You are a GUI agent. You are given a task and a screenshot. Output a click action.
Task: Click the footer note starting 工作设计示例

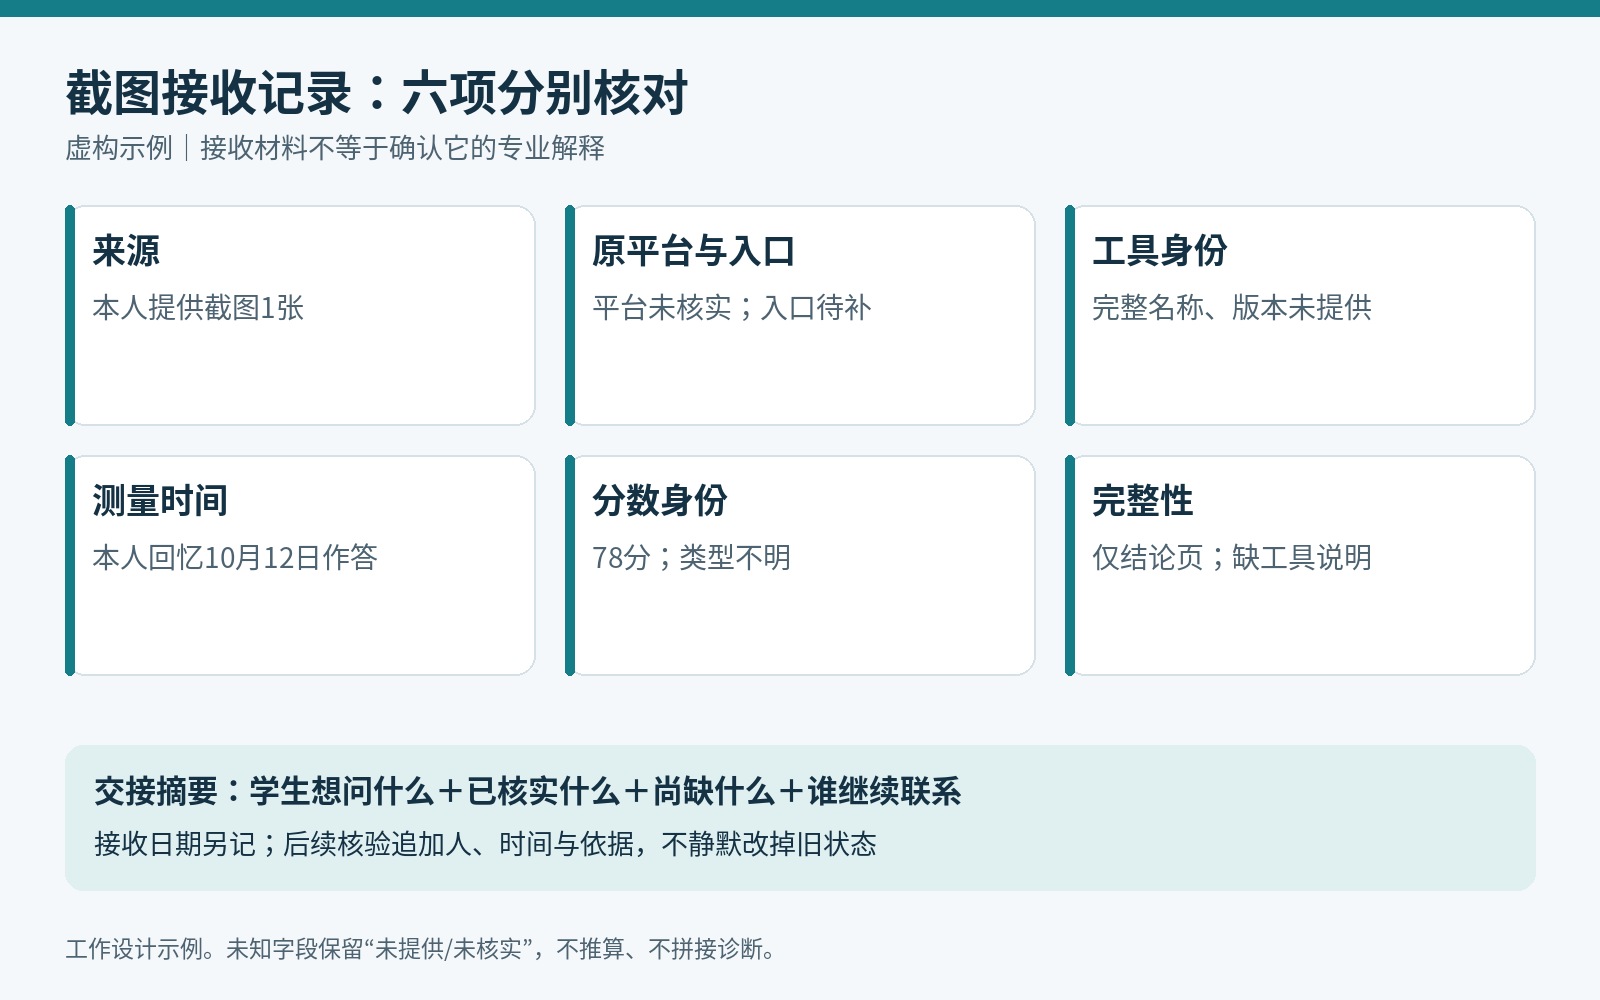tap(421, 949)
